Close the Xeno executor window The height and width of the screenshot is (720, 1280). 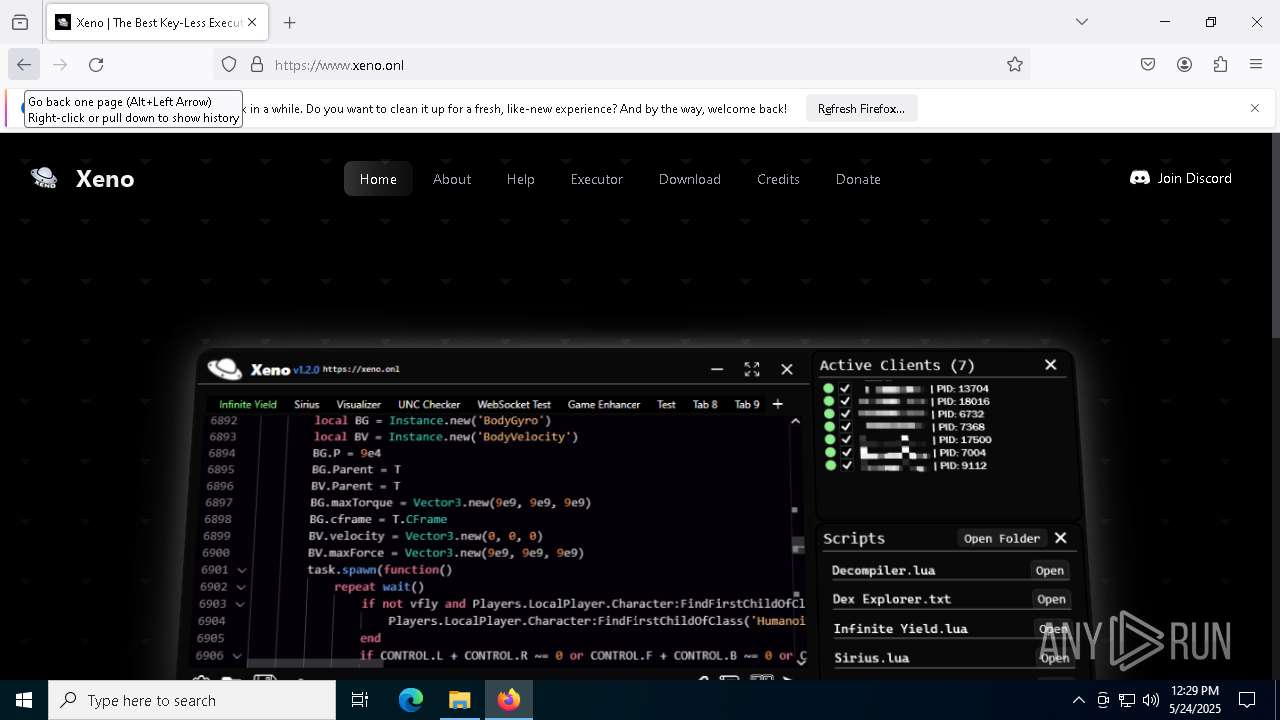coord(787,369)
